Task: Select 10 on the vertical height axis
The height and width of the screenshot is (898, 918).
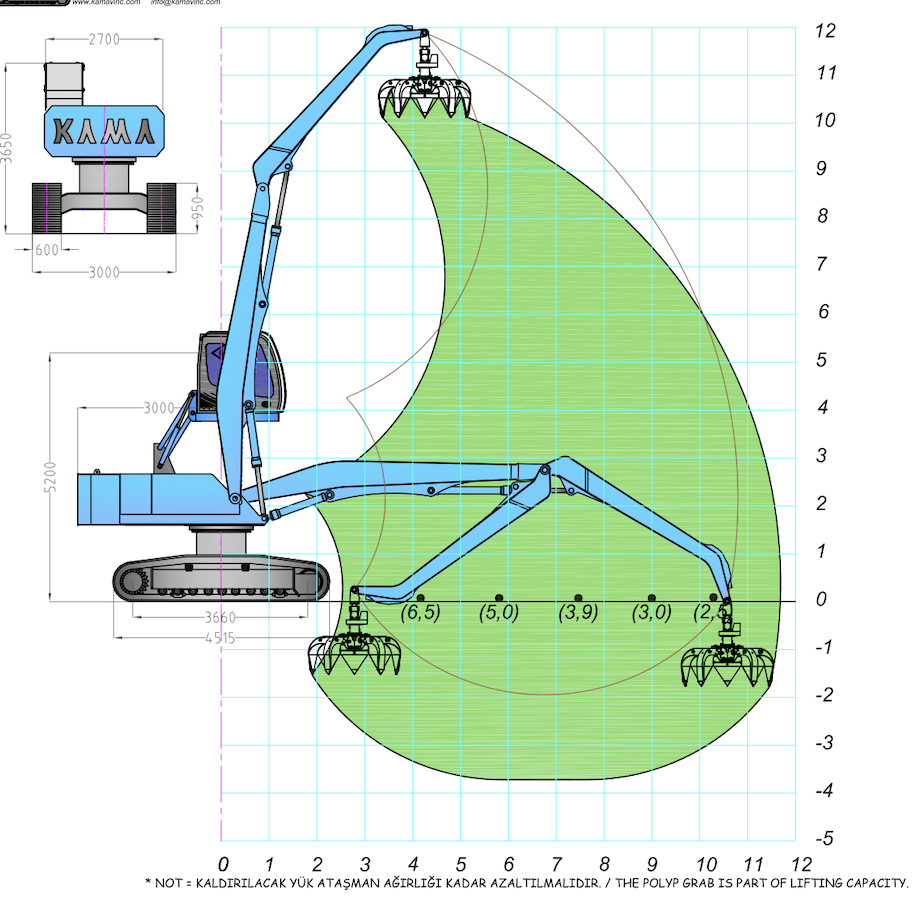Action: [825, 120]
